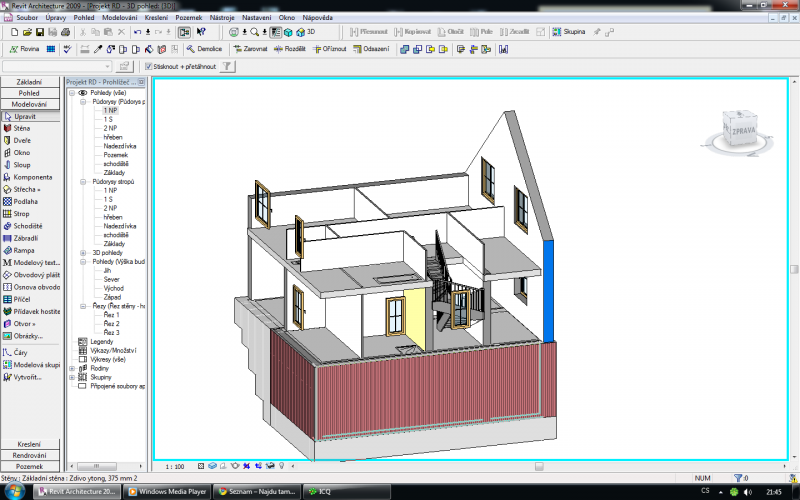Click the ViewCube in the 3D view

pos(743,128)
